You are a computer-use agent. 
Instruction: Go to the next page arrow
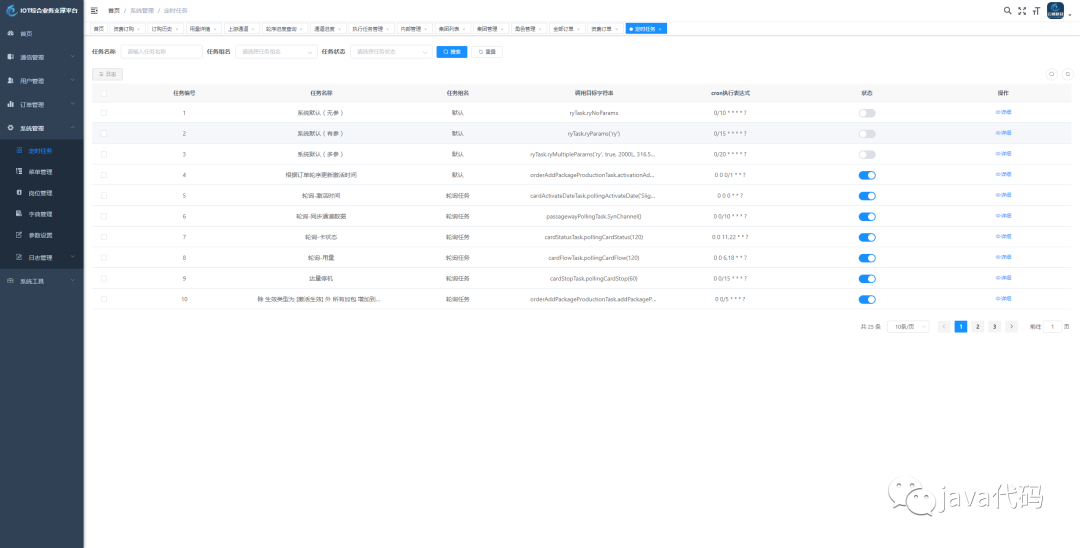pos(1011,326)
